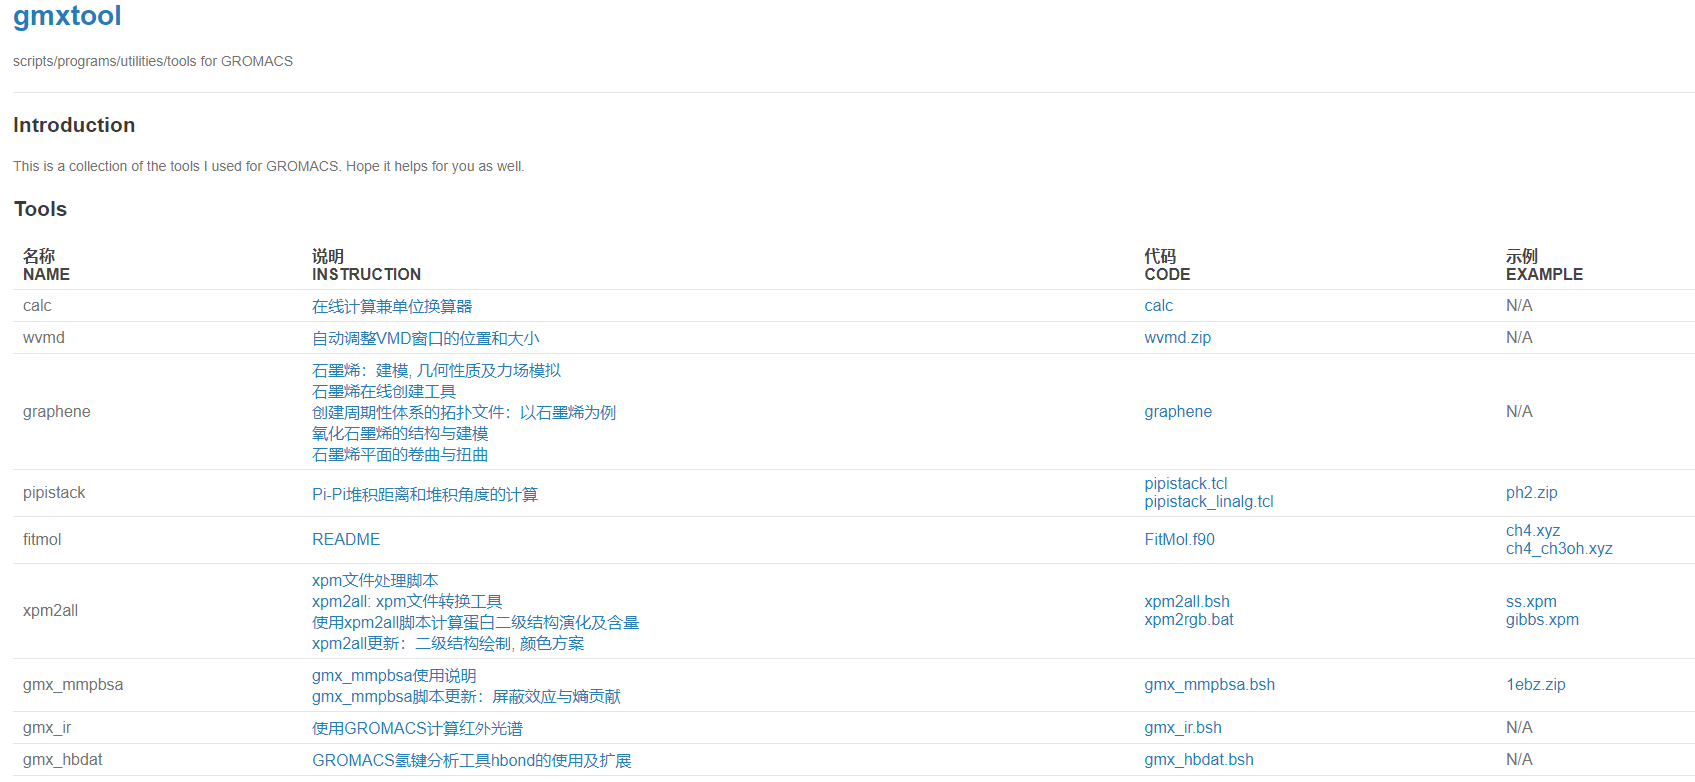
Task: Open ss.xpm example file
Action: 1531,602
